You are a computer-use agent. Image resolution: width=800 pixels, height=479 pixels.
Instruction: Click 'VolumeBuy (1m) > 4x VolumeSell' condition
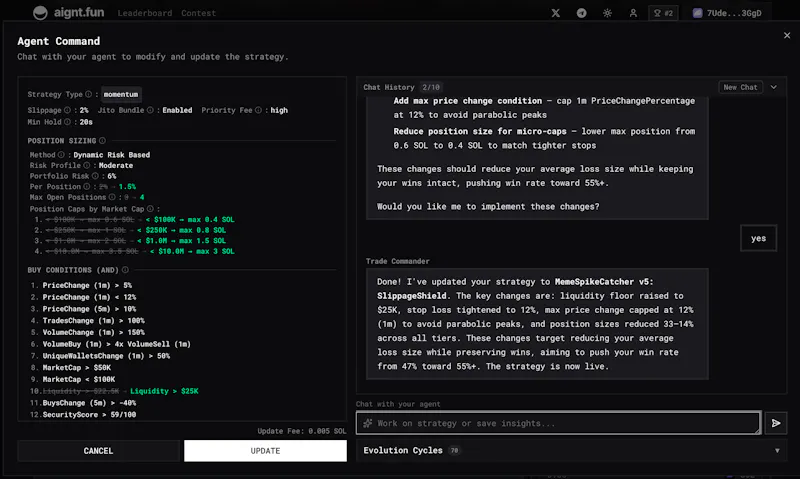pos(116,344)
